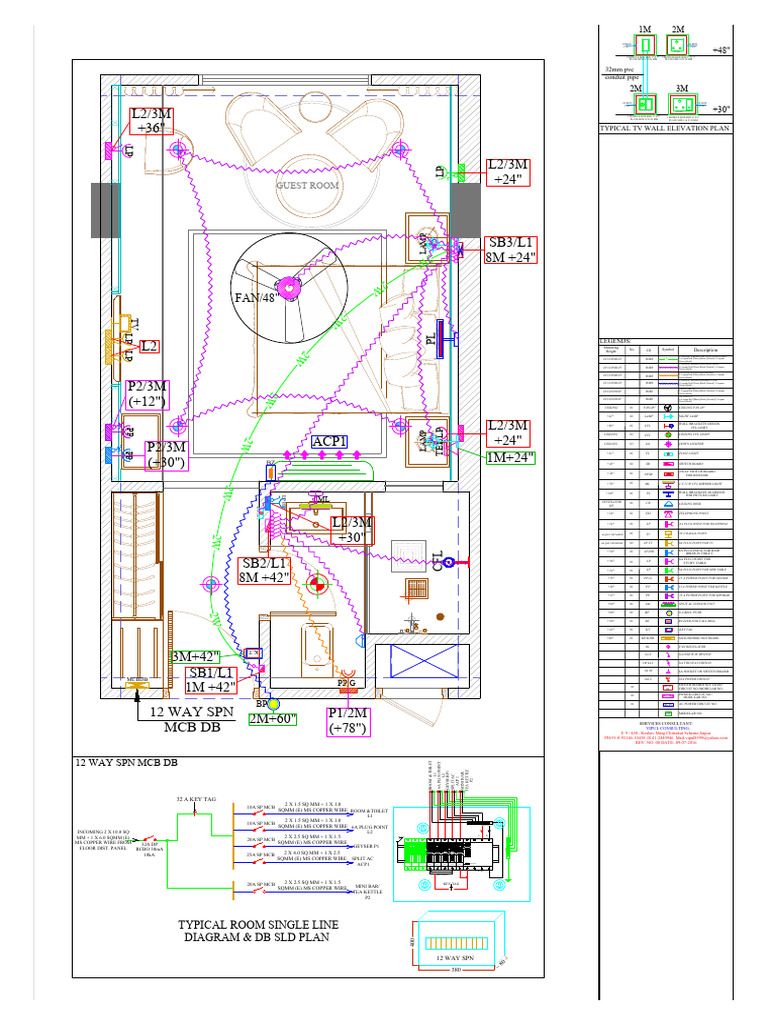Click the "L2/3M +30"" label
Screen dimensions: 768x1024
pos(352,530)
